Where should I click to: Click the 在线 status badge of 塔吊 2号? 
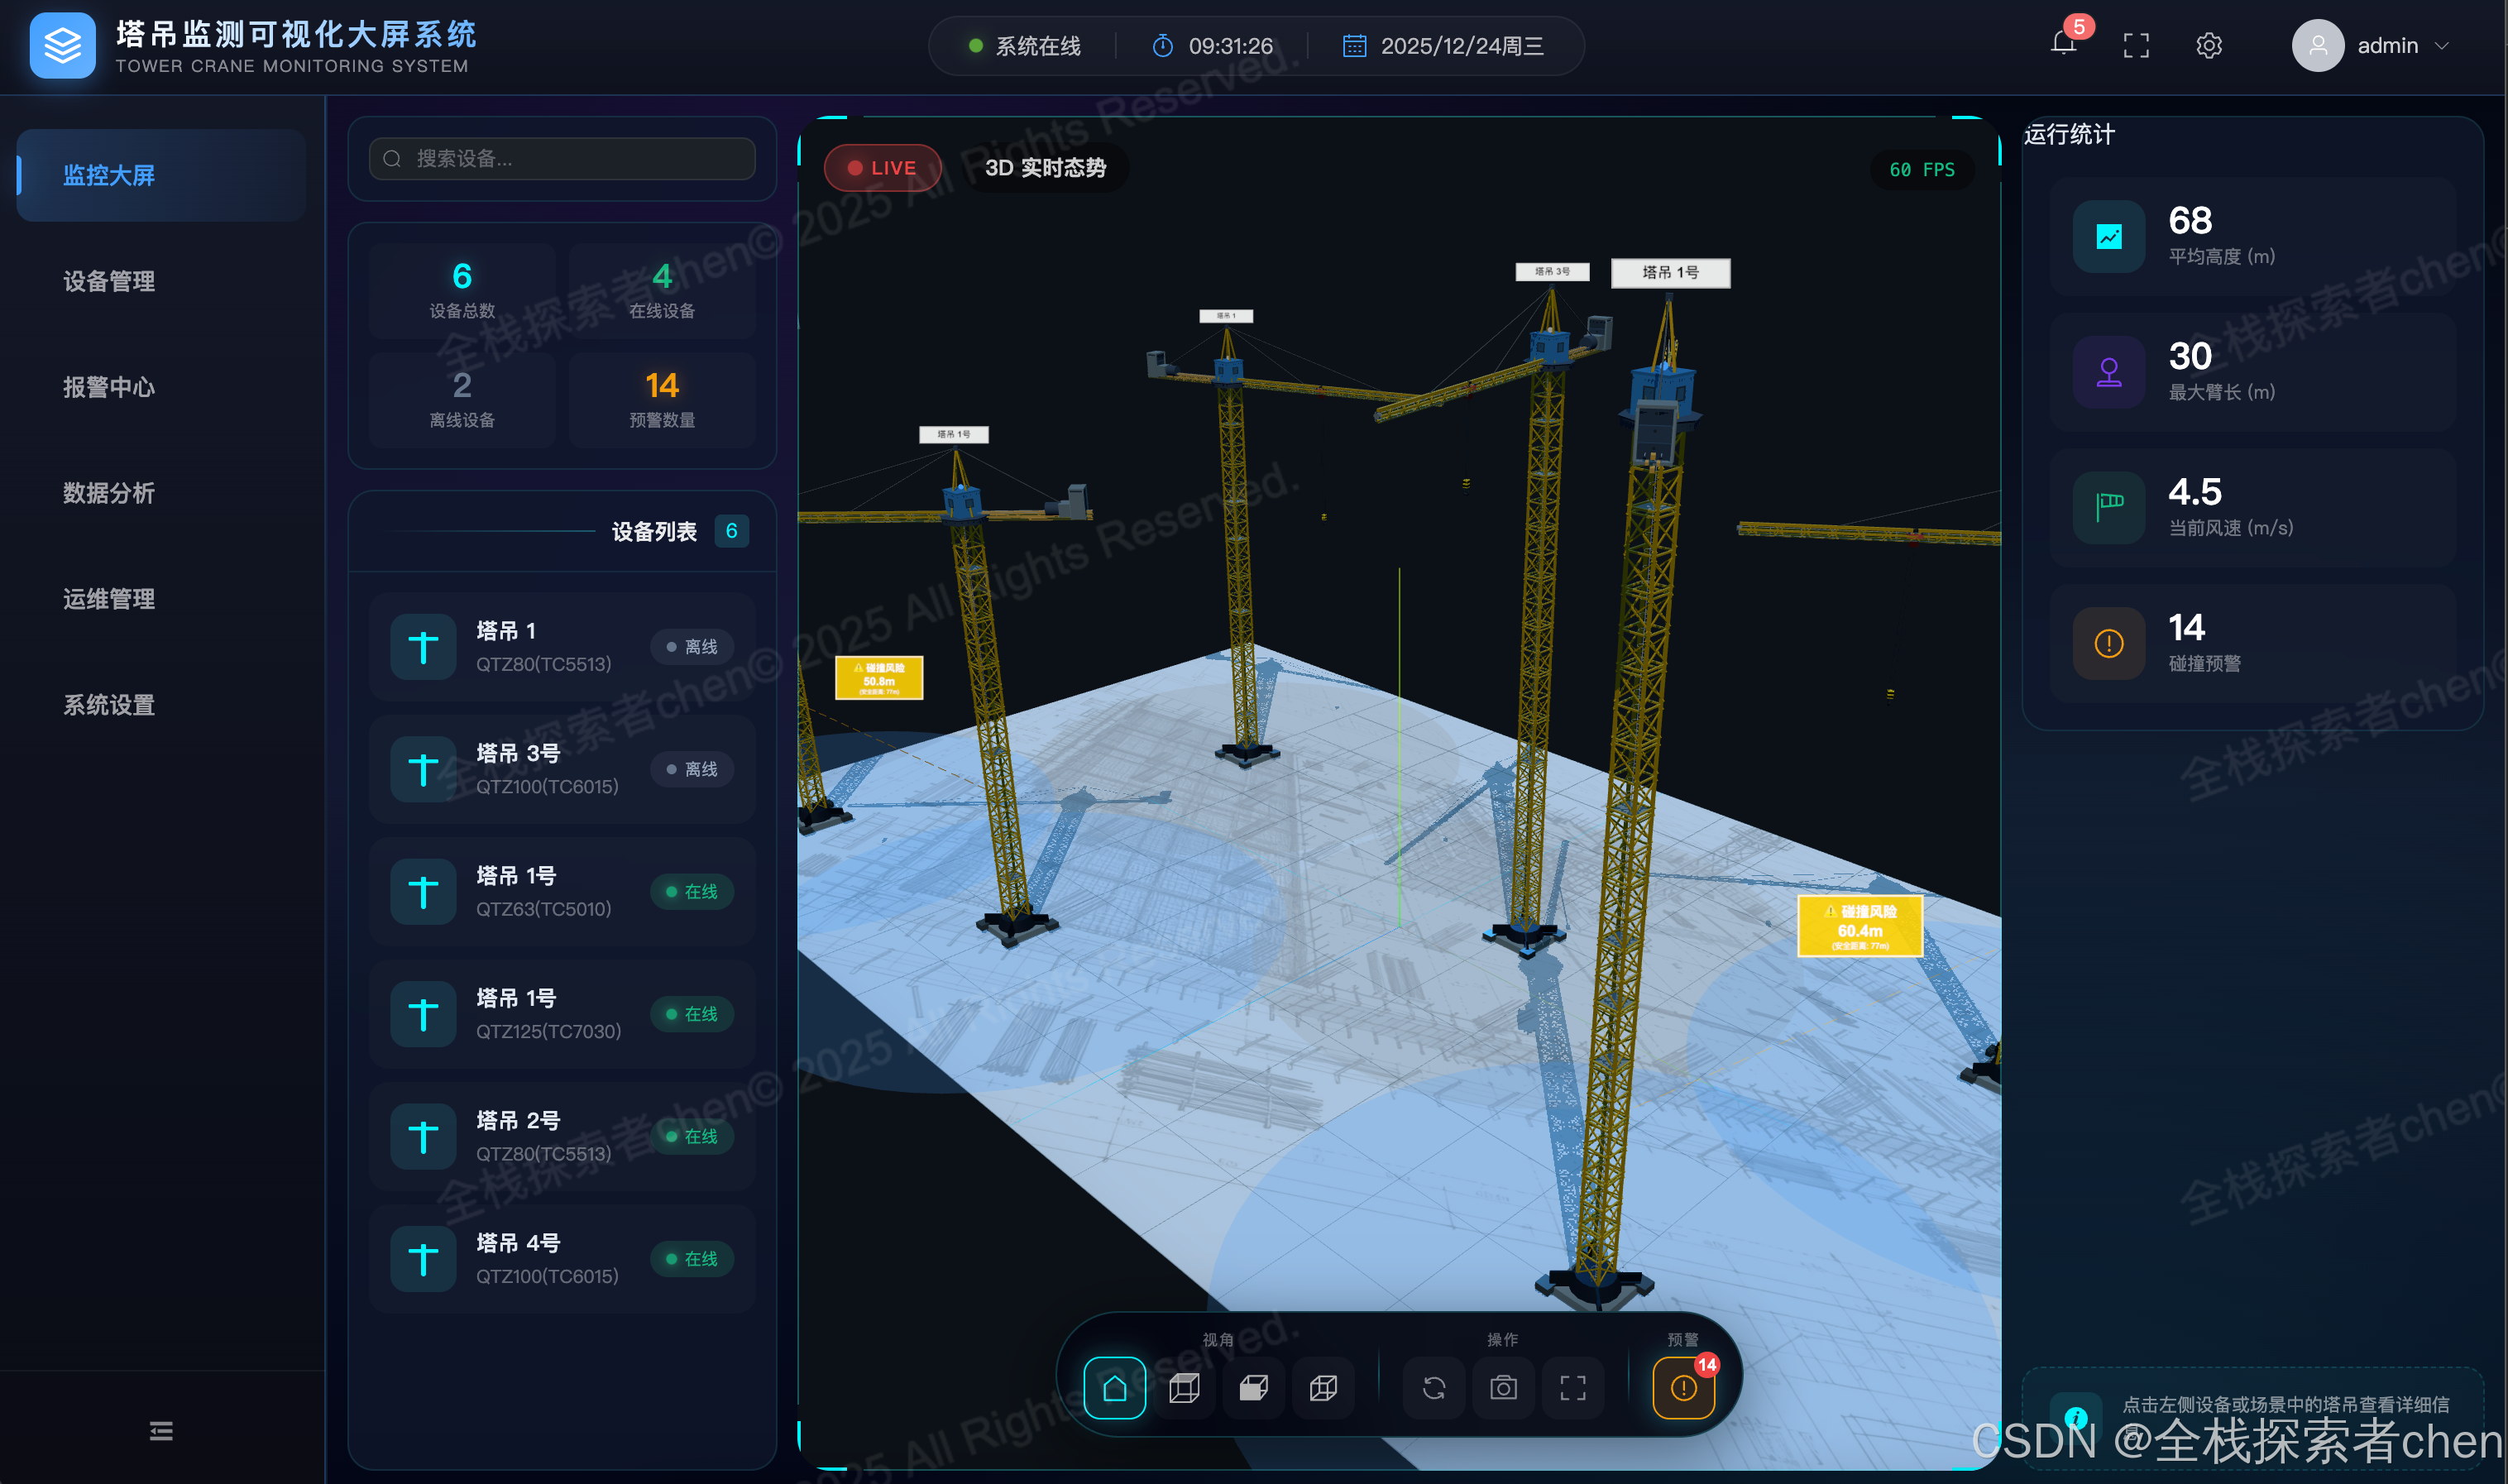click(692, 1137)
